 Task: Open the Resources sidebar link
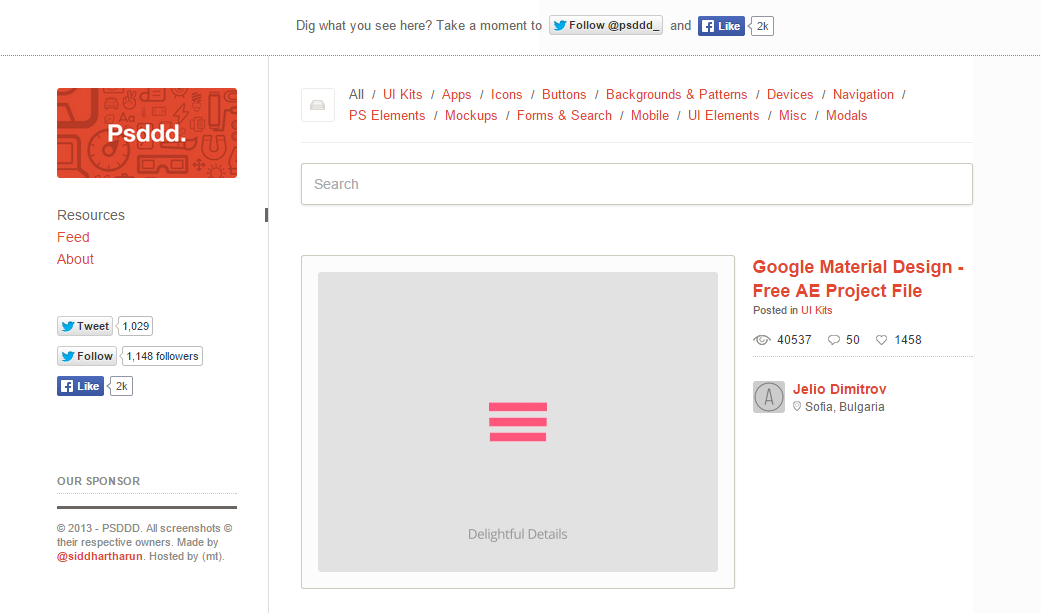pos(91,215)
